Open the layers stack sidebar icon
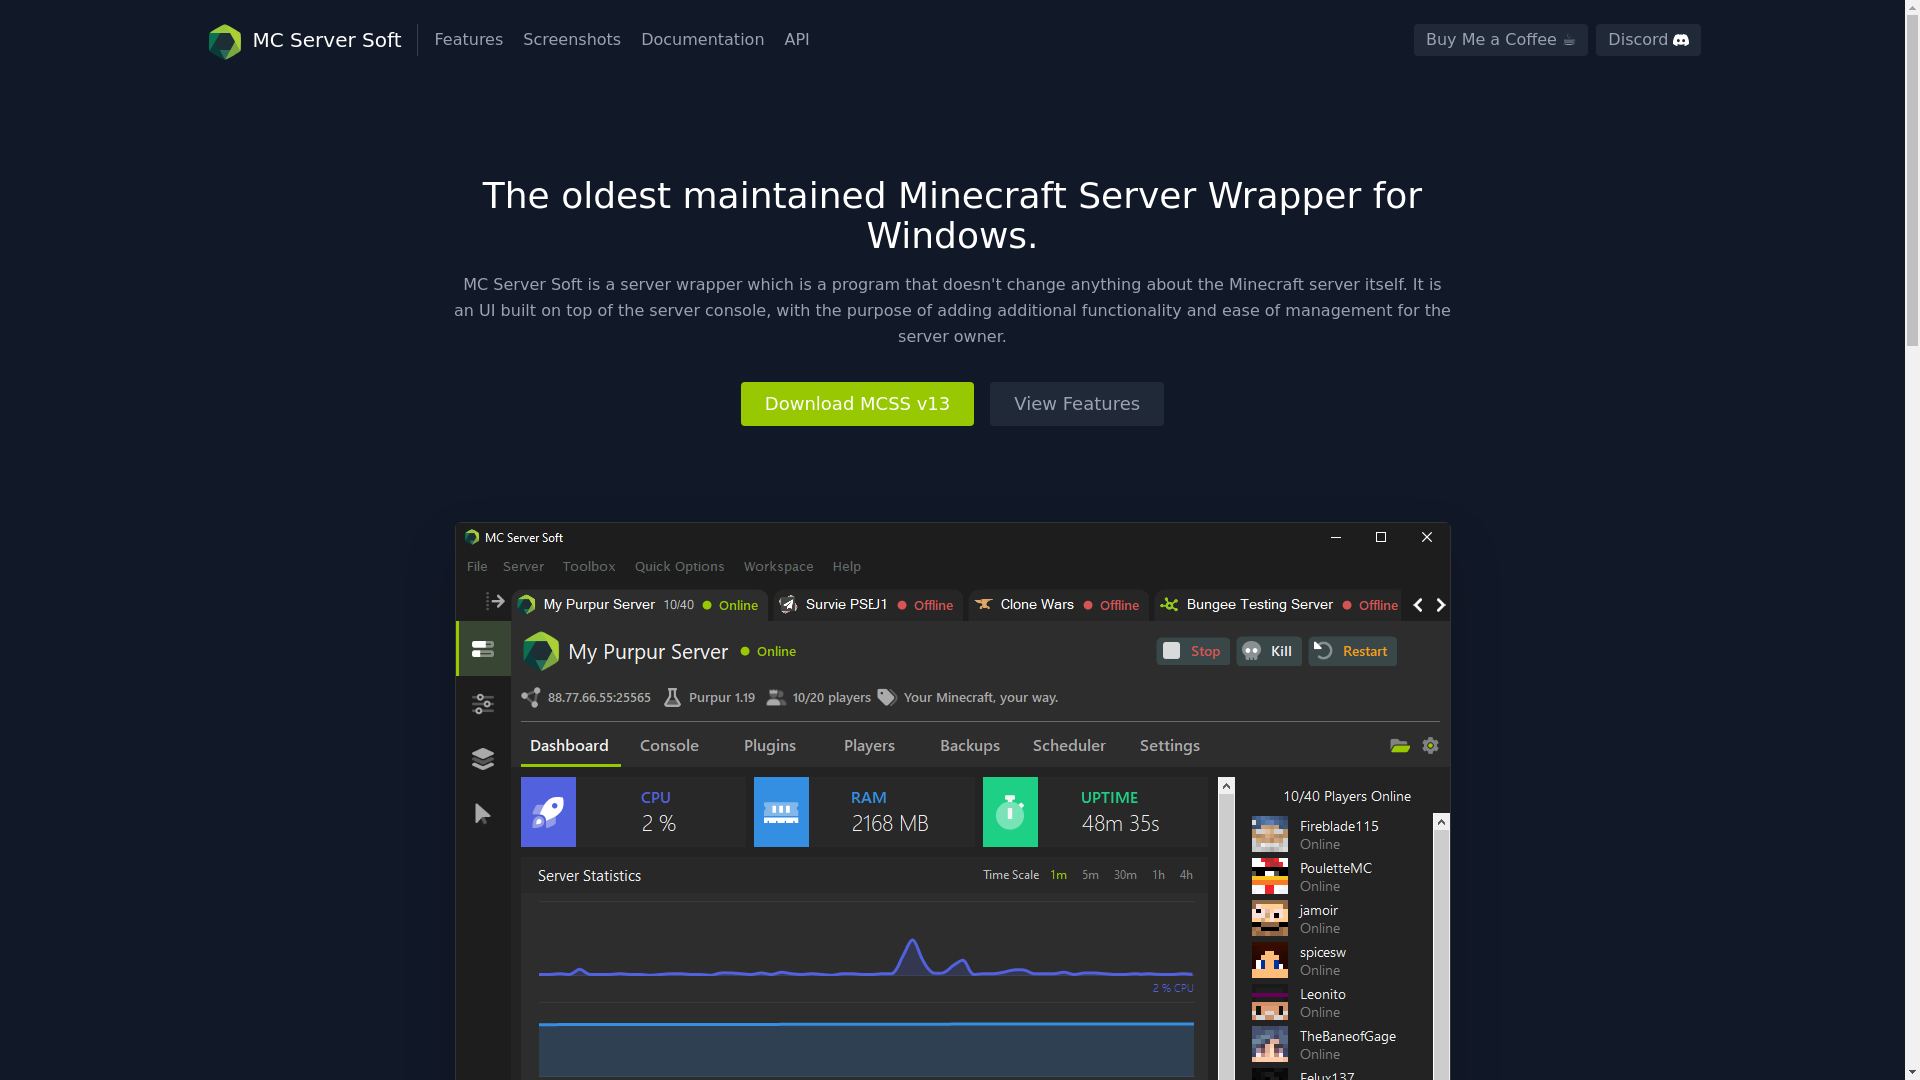Image resolution: width=1920 pixels, height=1080 pixels. [483, 759]
